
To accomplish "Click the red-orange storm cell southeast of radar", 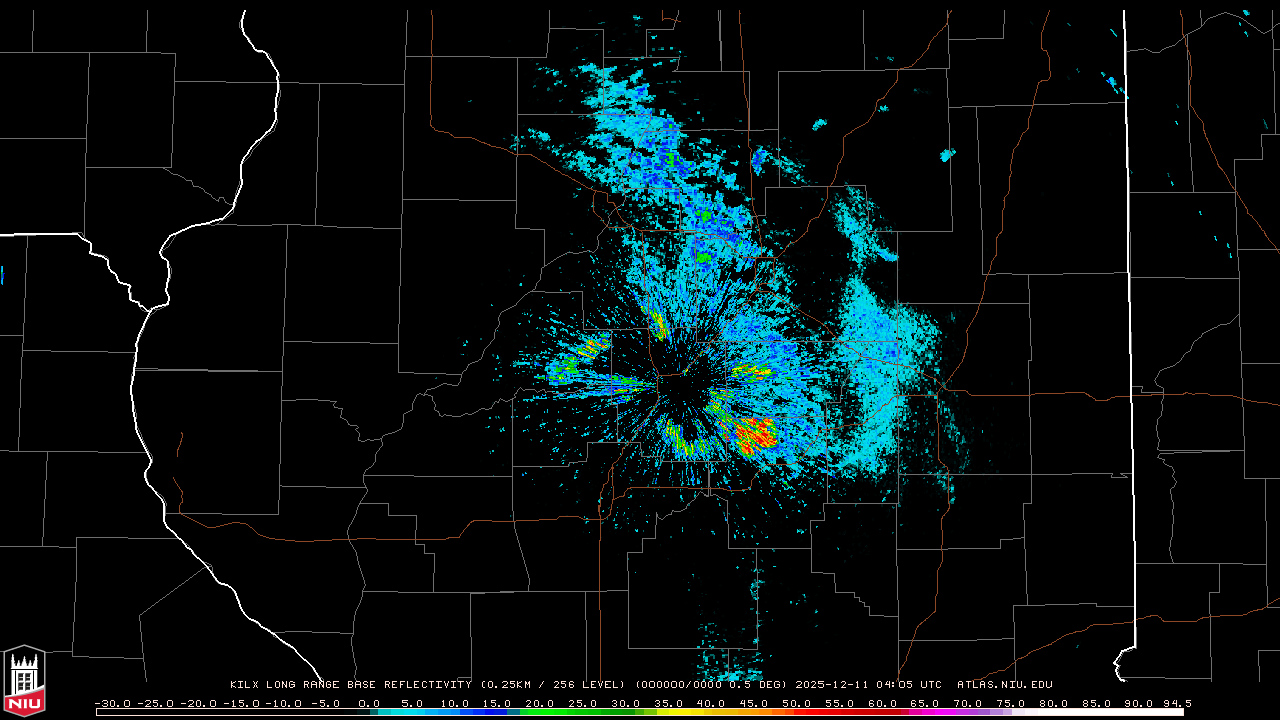I will coord(754,434).
